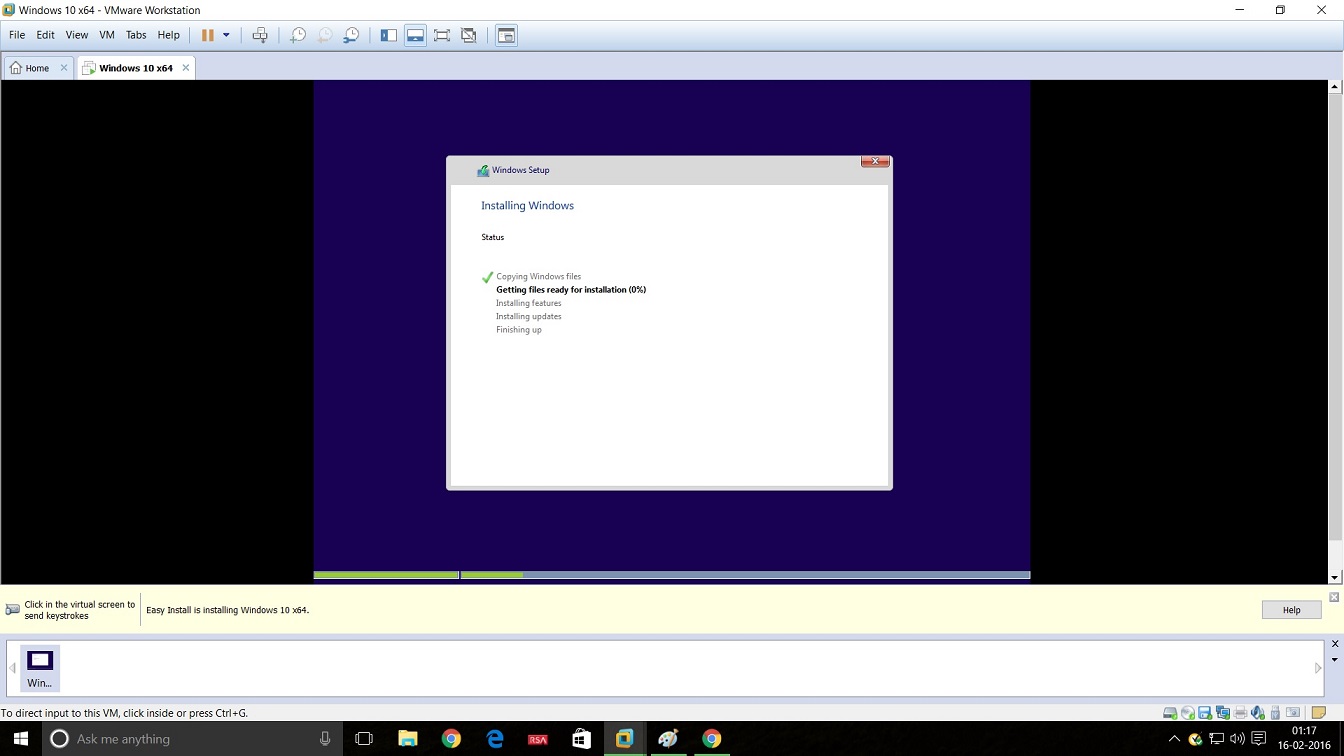Click 'Getting files ready for installation (0%)' text
The width and height of the screenshot is (1344, 756).
(x=571, y=290)
